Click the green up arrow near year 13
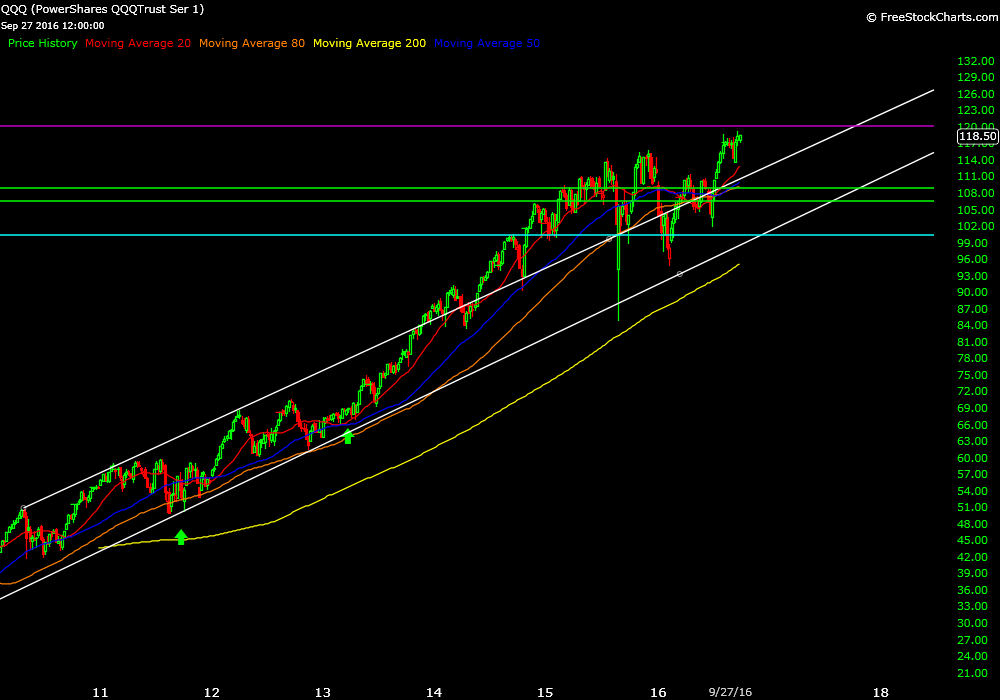This screenshot has width=1000, height=700. tap(348, 435)
